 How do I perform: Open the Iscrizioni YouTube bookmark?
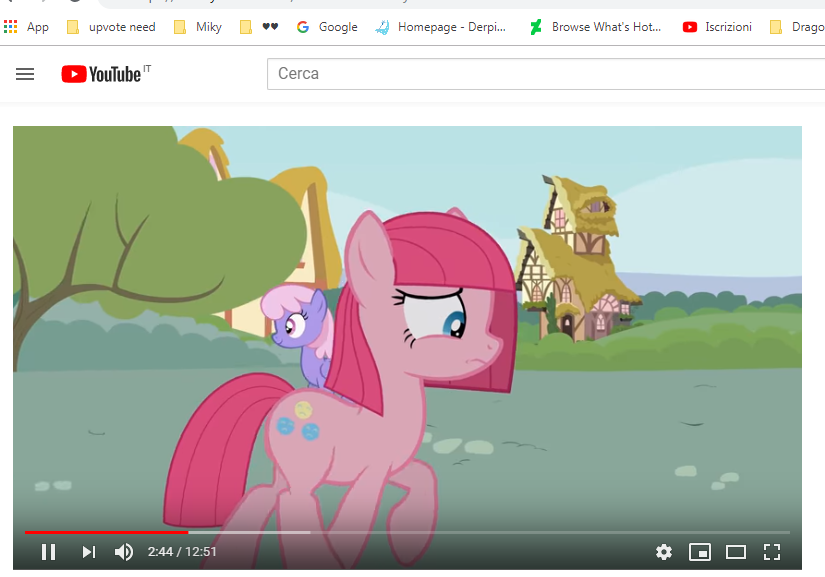(717, 27)
